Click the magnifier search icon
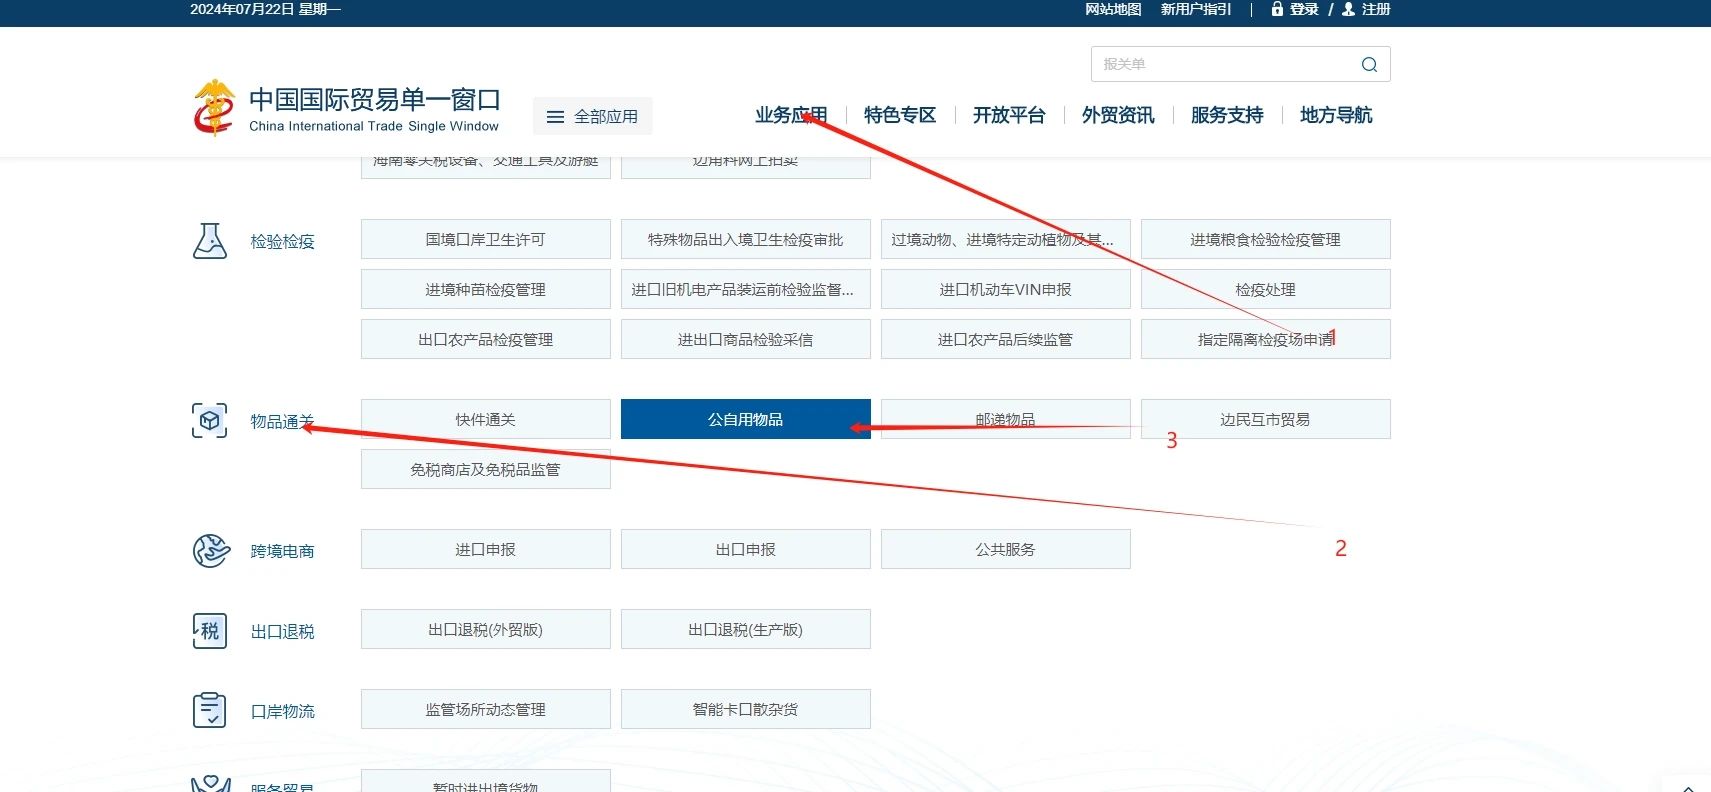This screenshot has height=792, width=1711. tap(1369, 65)
